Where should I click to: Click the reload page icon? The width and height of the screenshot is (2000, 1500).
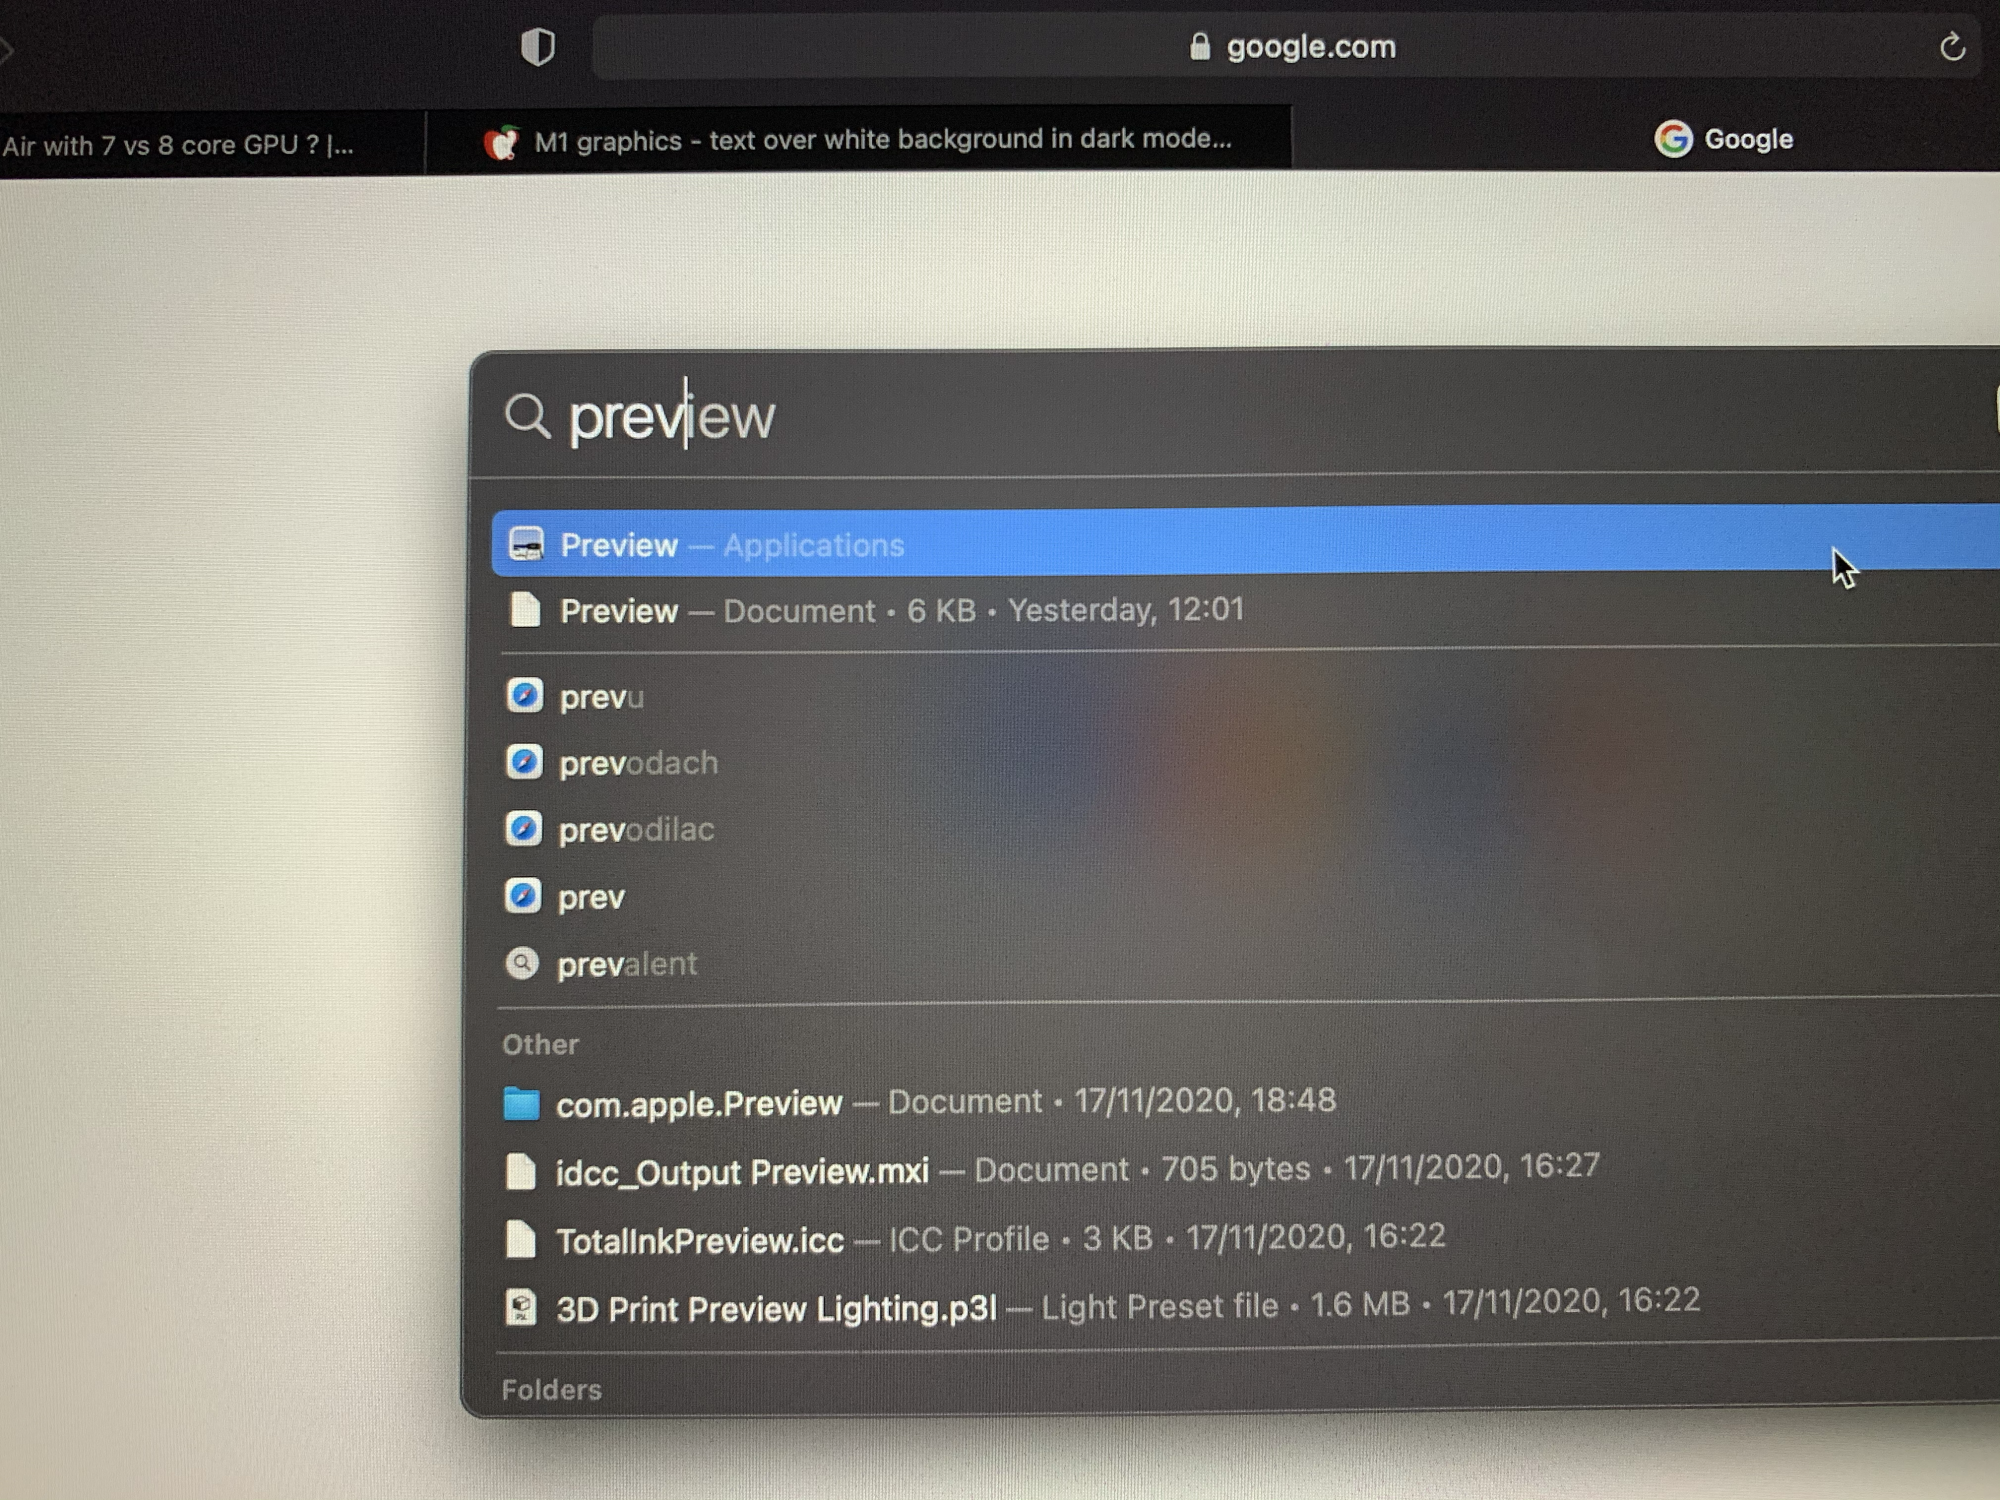click(1952, 47)
